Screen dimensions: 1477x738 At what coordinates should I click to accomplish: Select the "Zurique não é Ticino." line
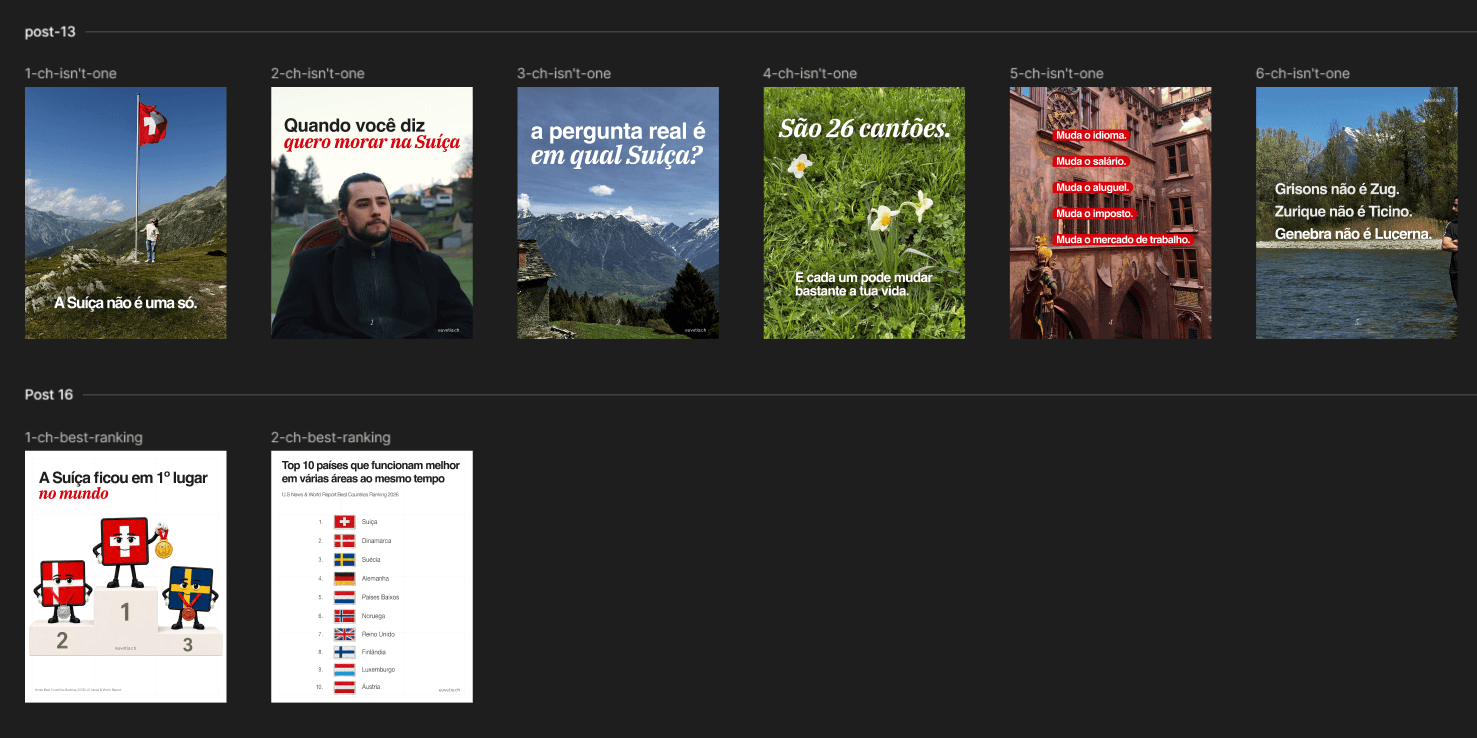[x=1343, y=212]
